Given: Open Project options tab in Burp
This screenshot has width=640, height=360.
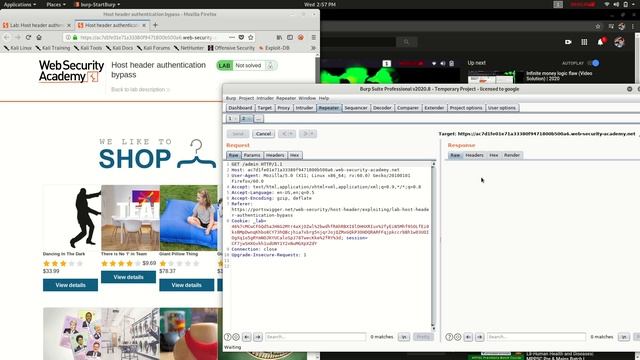Looking at the screenshot, I should coord(466,108).
